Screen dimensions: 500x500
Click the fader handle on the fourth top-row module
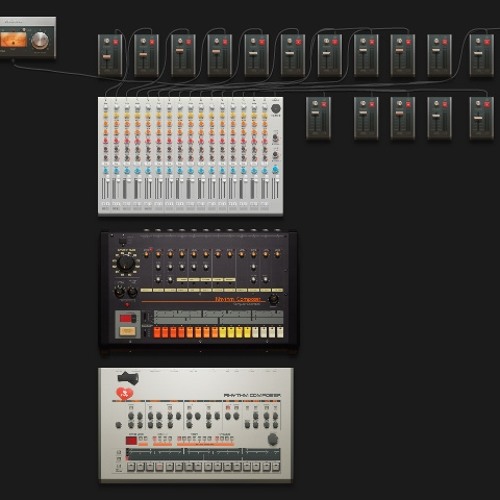[x=216, y=52]
